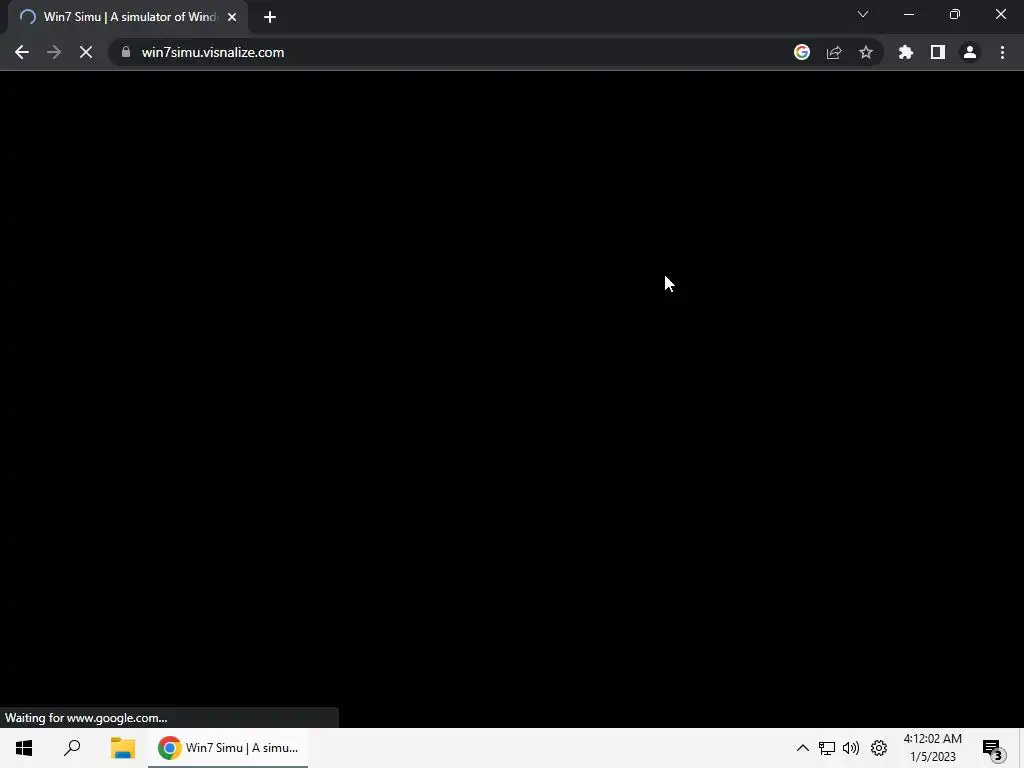Toggle the Chrome side panel
Viewport: 1024px width, 768px height.
938,52
